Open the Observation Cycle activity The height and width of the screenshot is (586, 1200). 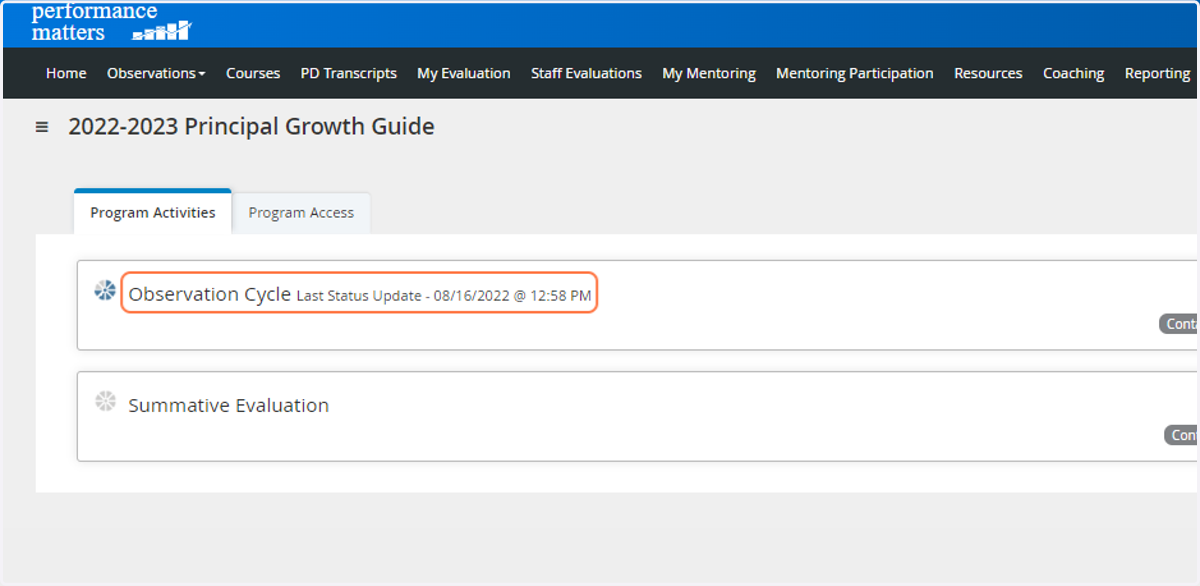[x=209, y=294]
